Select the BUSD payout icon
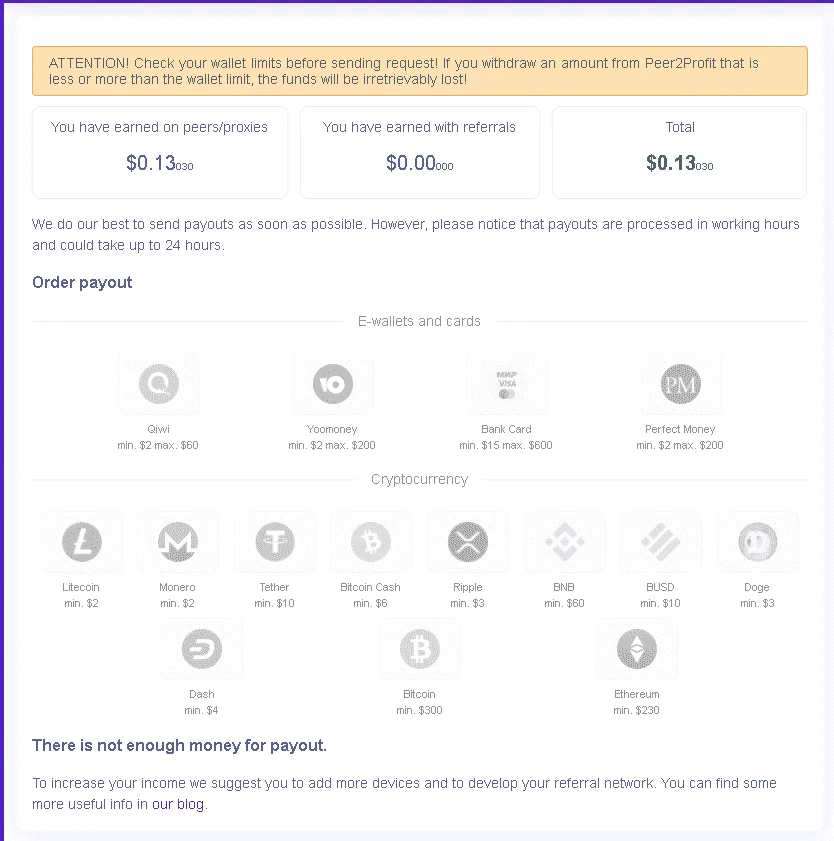Image resolution: width=834 pixels, height=841 pixels. tap(661, 542)
